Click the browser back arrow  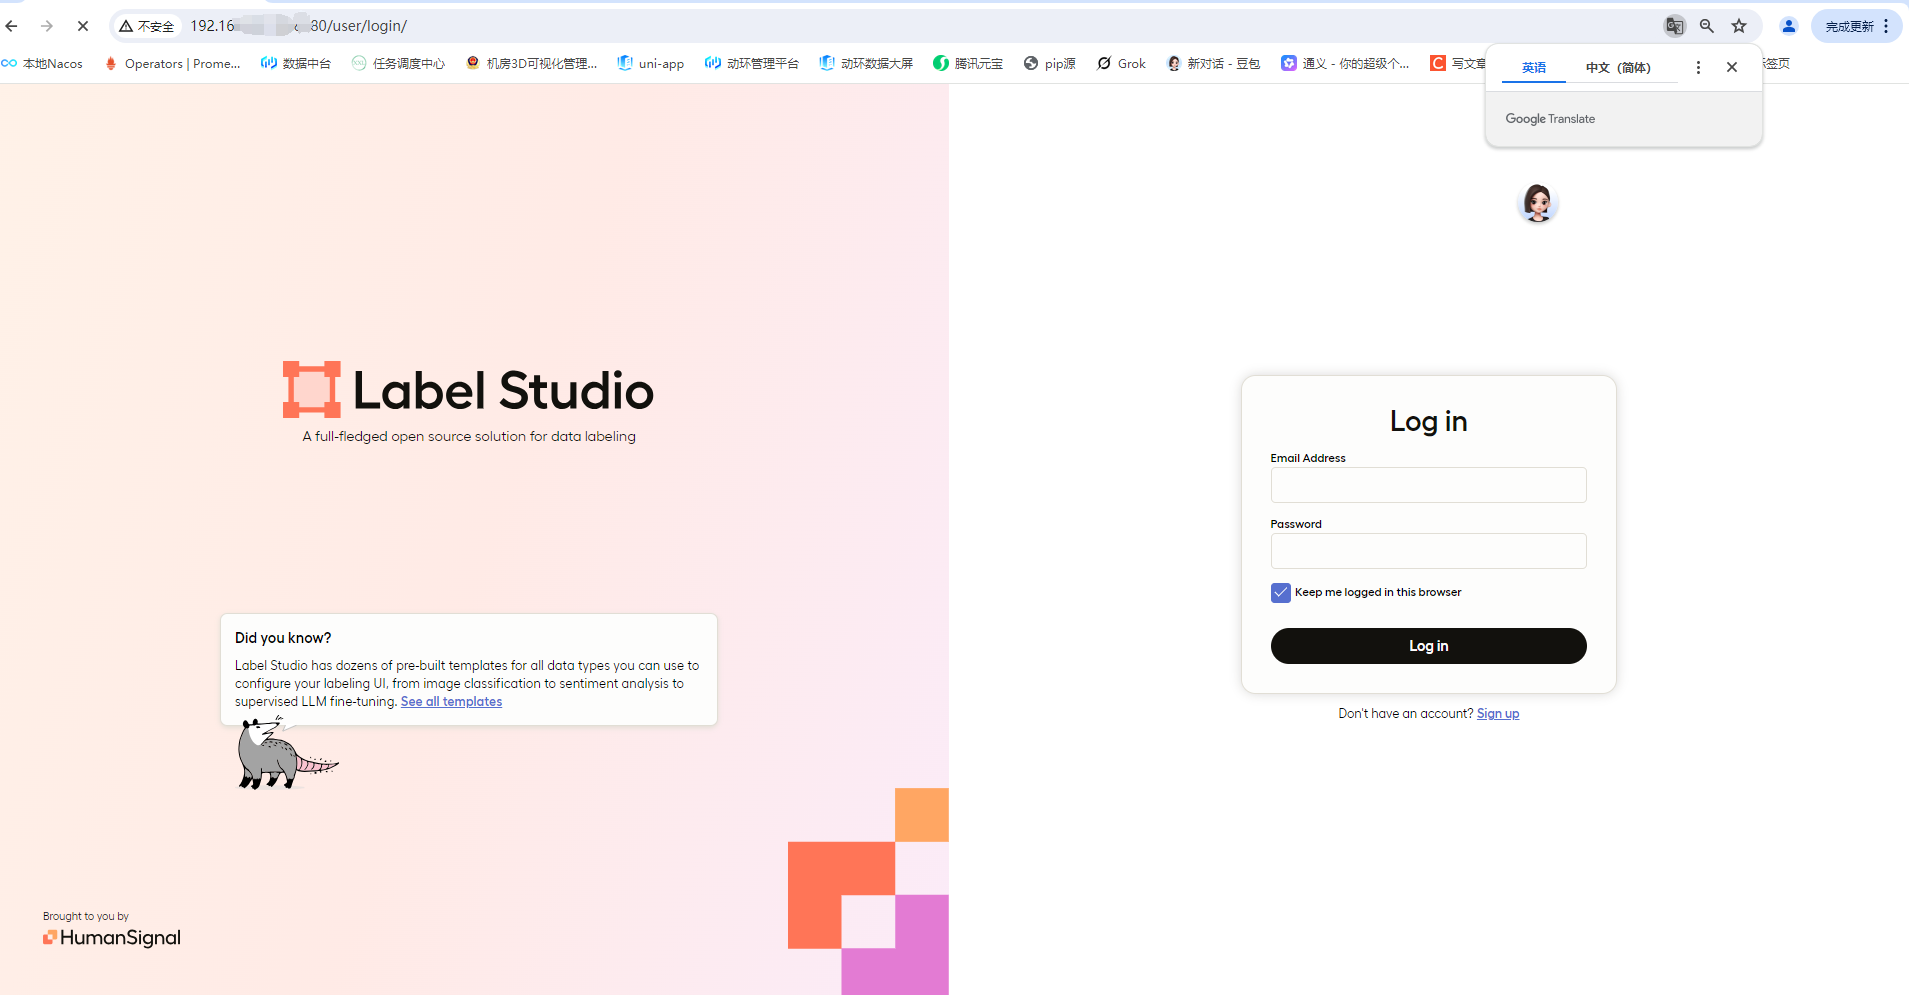click(12, 26)
